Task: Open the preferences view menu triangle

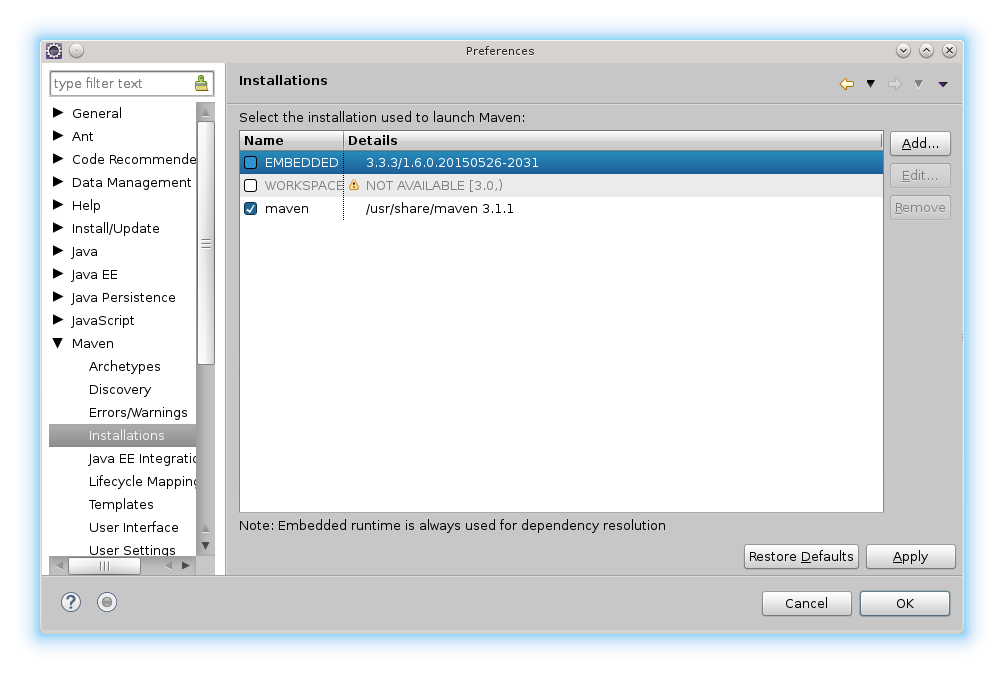Action: (x=943, y=84)
